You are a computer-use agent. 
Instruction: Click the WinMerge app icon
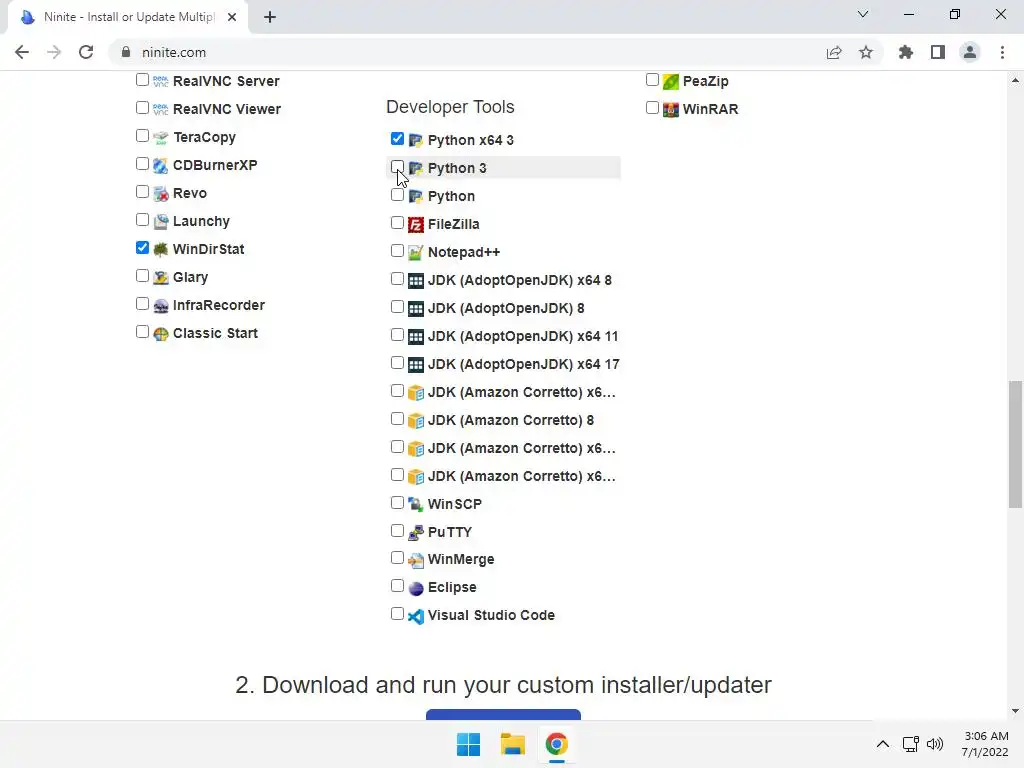click(x=416, y=560)
